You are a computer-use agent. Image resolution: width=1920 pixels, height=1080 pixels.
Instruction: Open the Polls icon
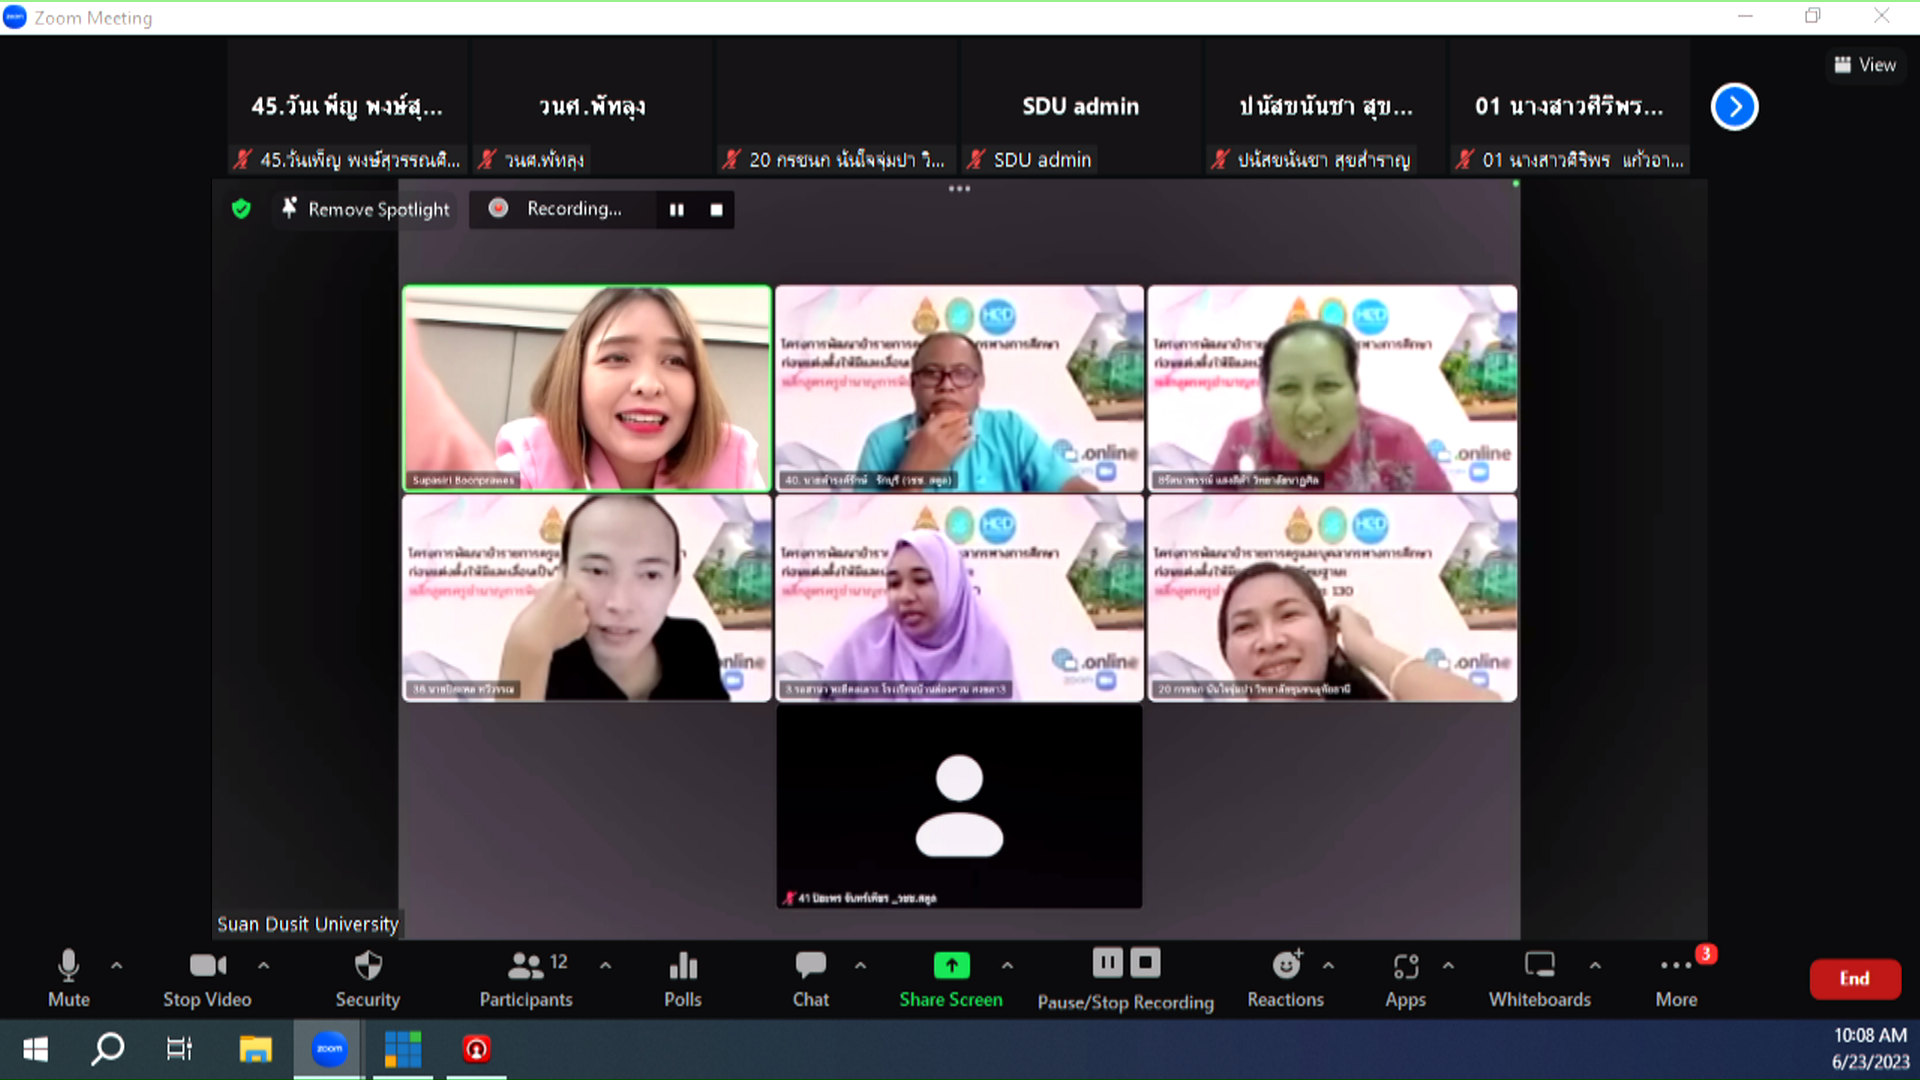pos(683,966)
